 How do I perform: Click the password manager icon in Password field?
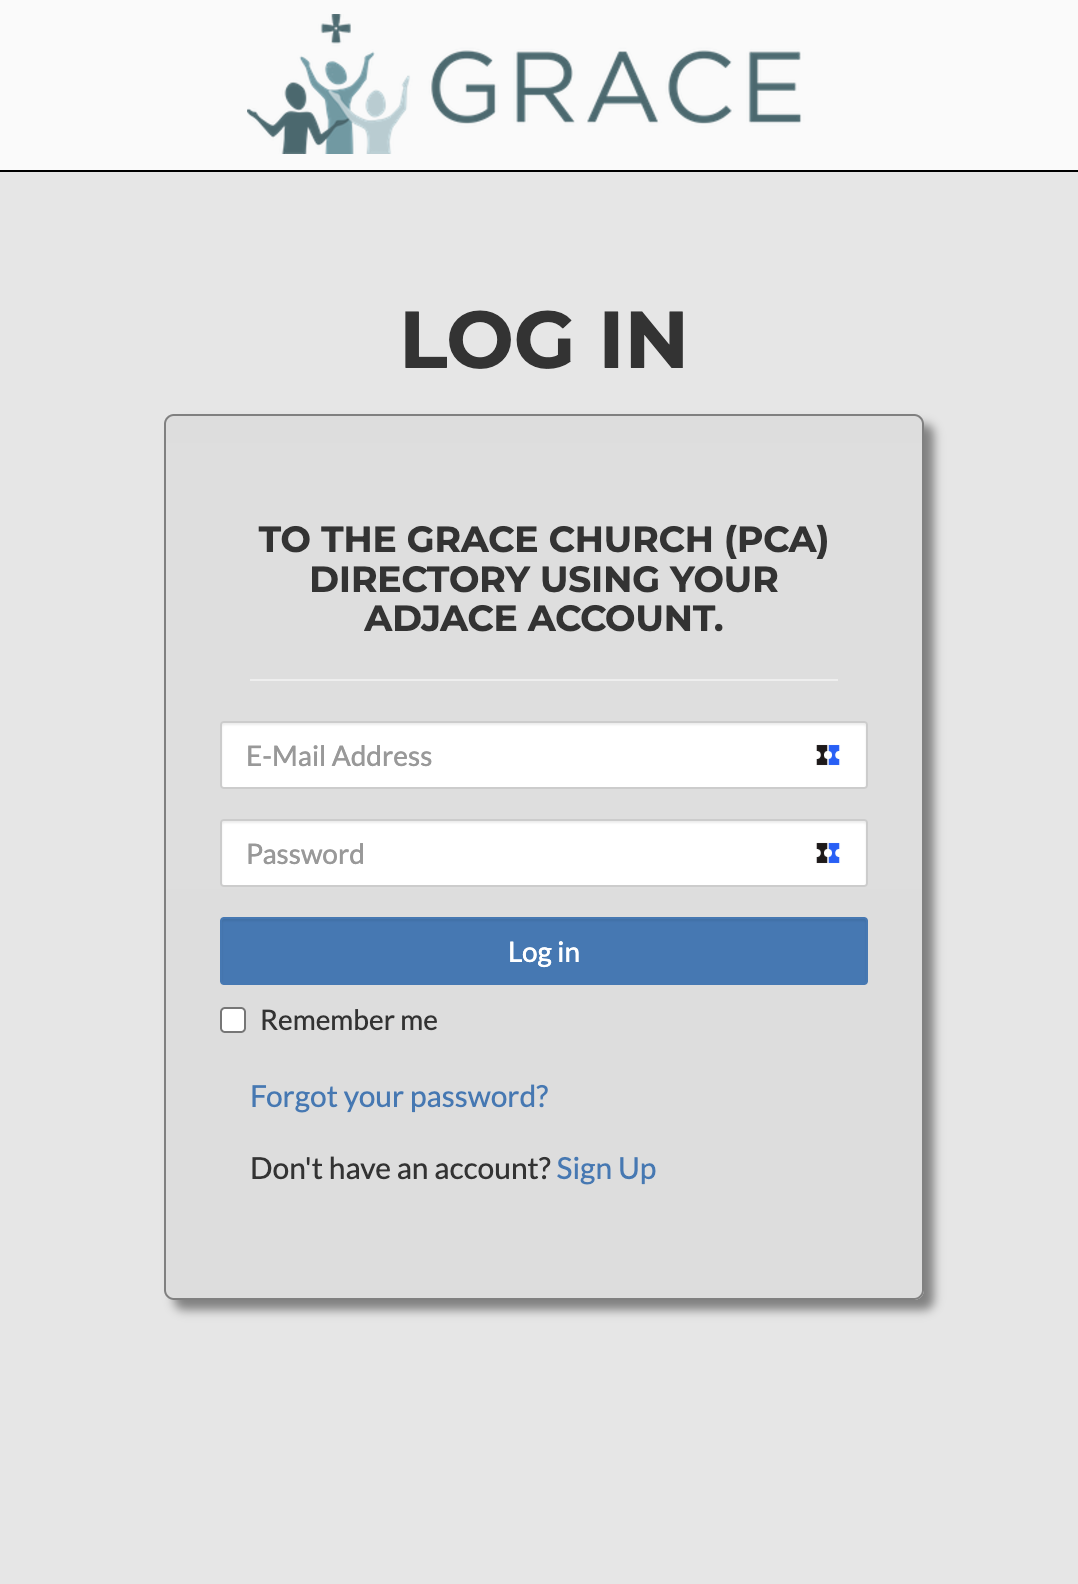[x=828, y=853]
